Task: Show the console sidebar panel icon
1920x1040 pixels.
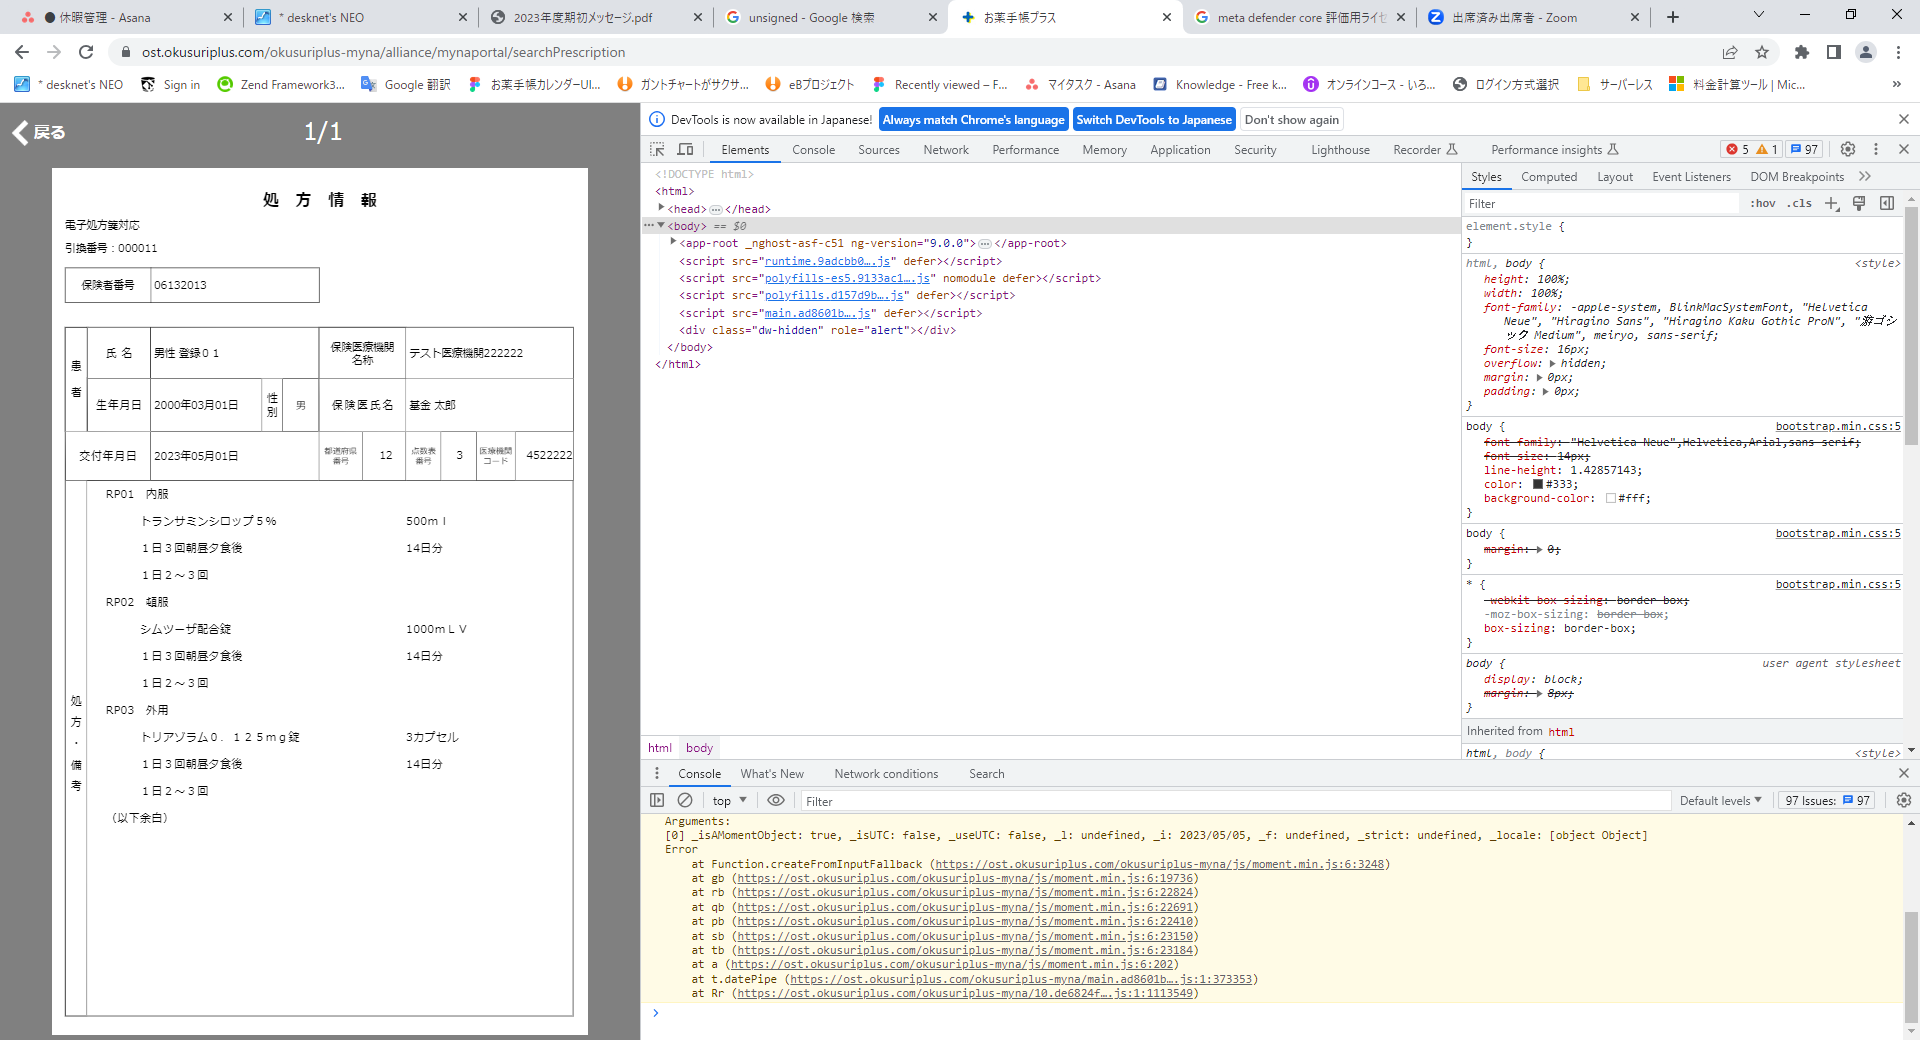Action: point(657,800)
